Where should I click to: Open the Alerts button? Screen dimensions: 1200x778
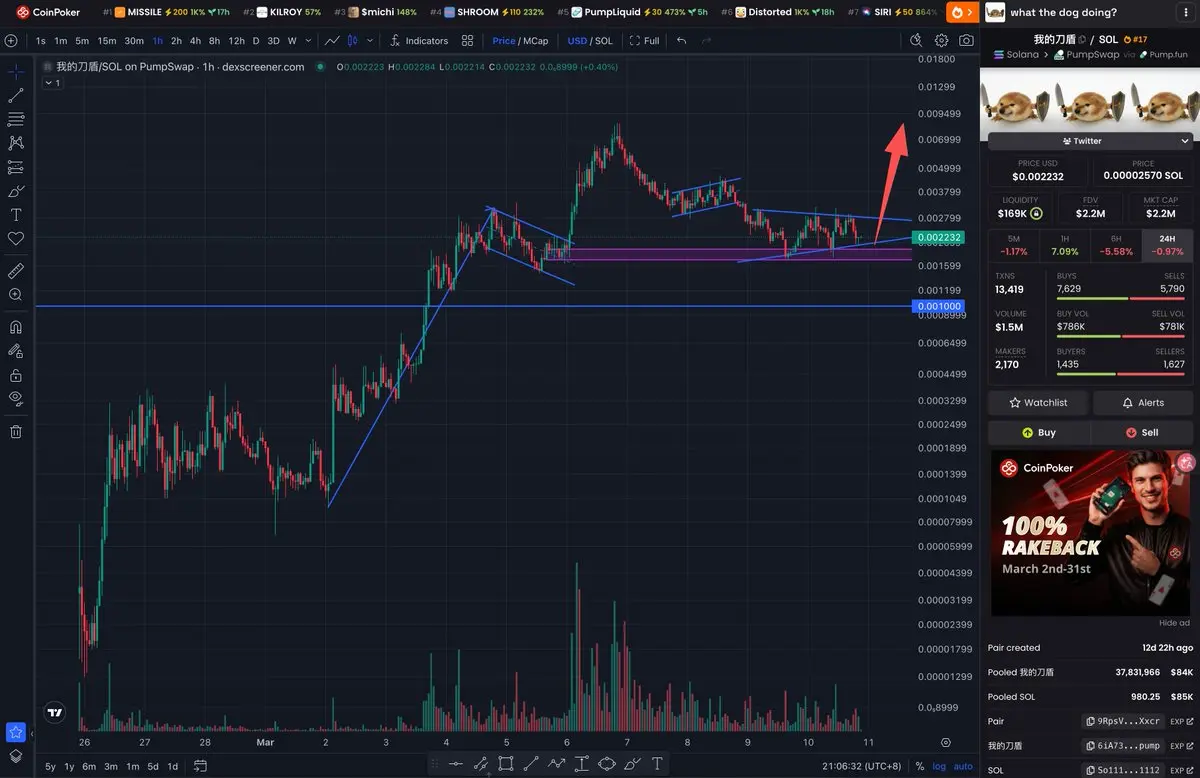pos(1143,402)
